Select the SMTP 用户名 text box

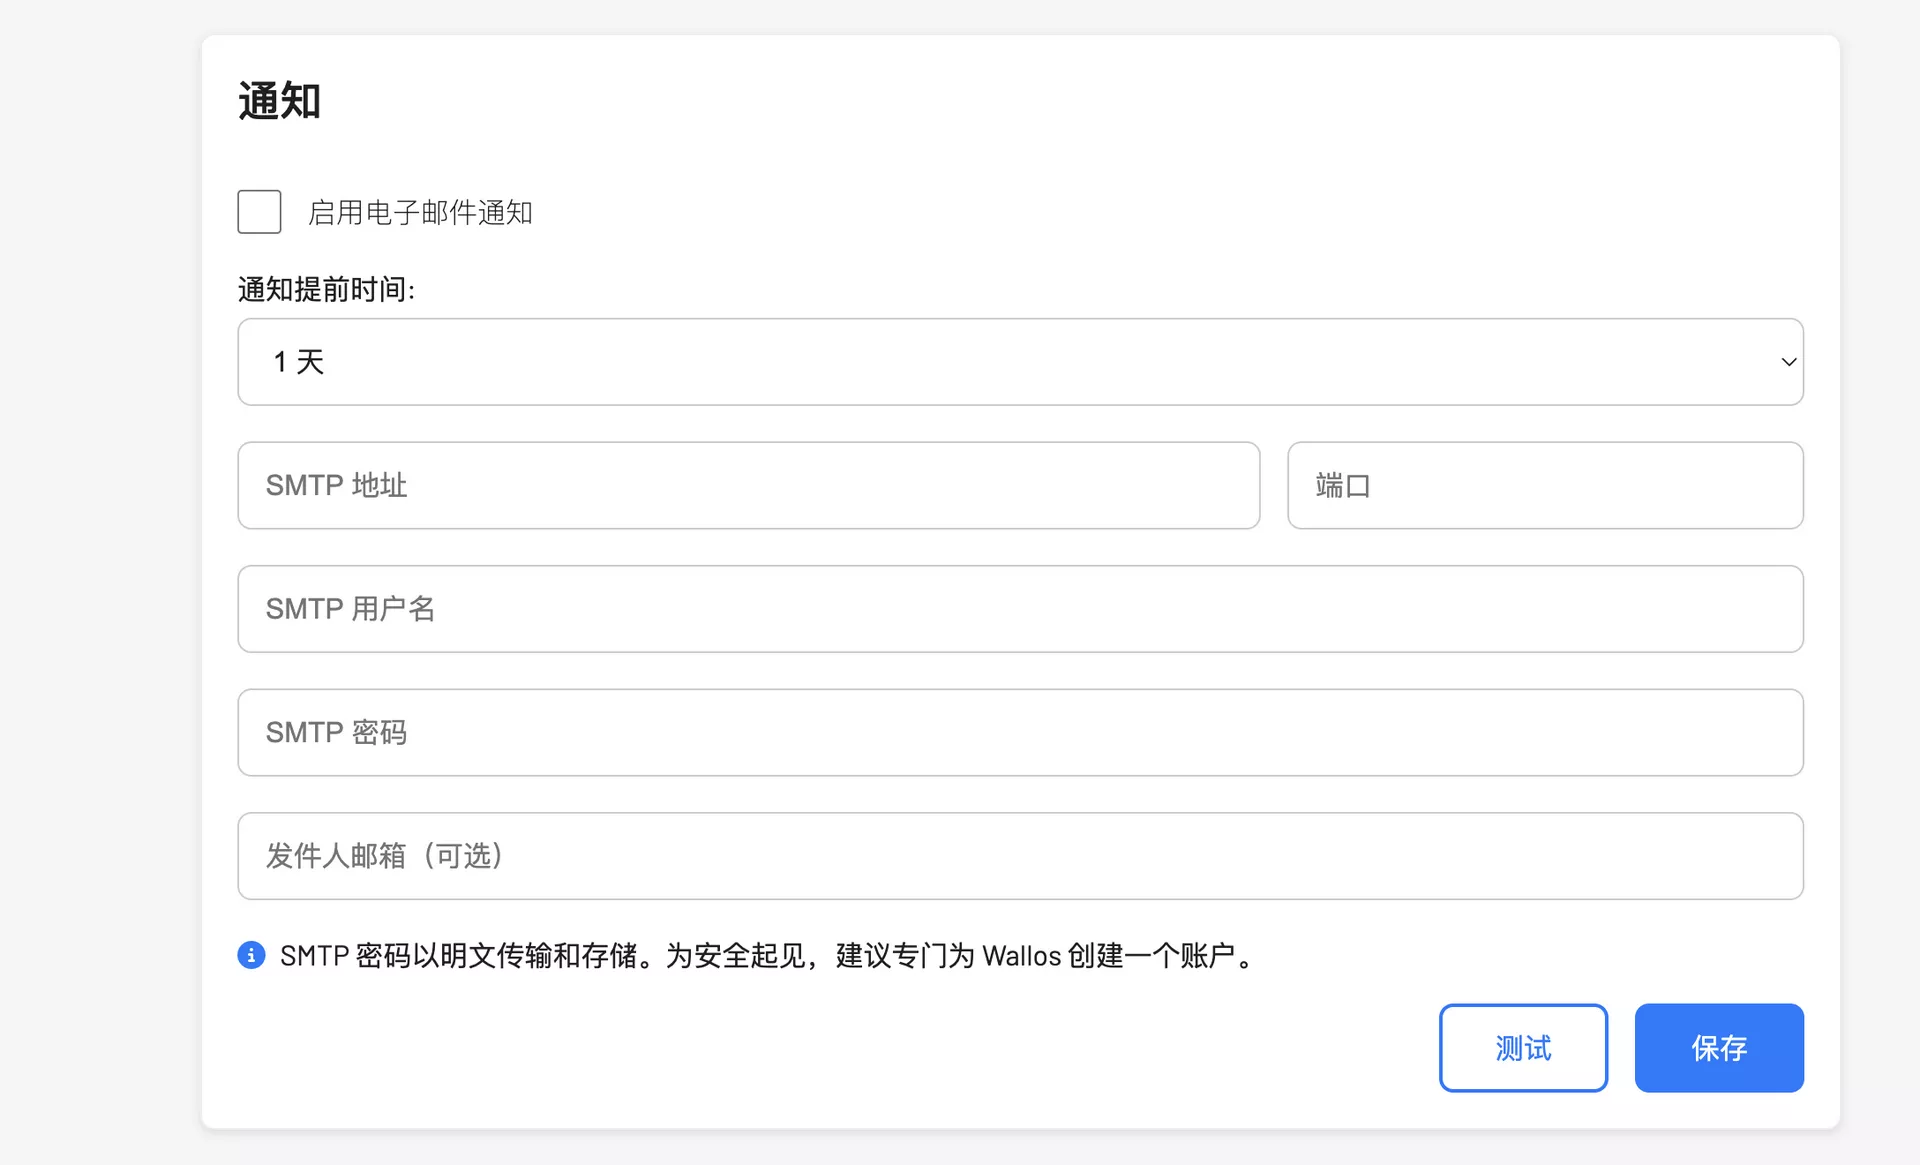coord(1020,609)
